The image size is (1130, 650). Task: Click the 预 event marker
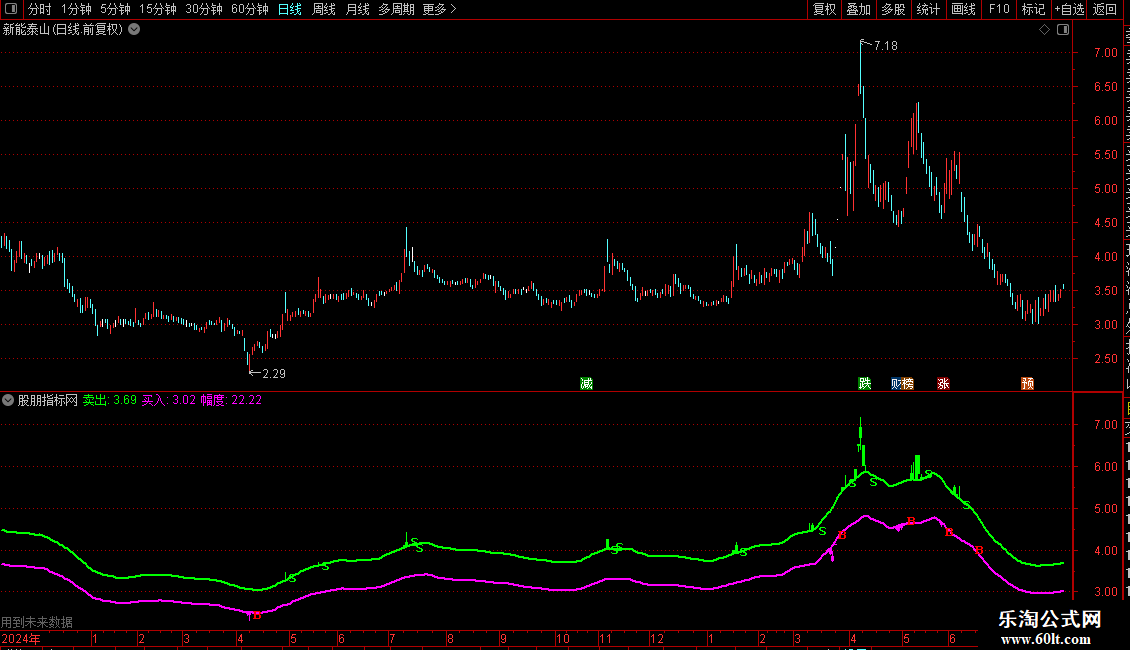(x=1028, y=383)
